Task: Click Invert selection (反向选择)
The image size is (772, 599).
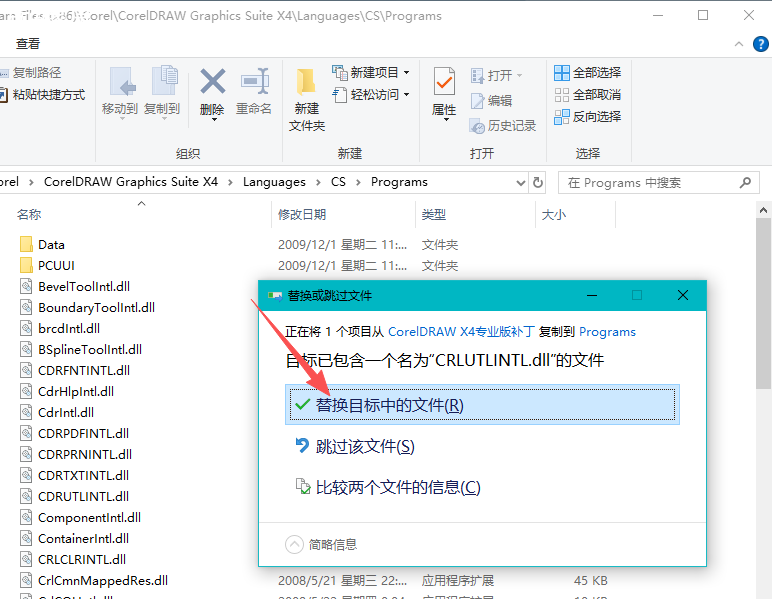Action: pos(587,117)
